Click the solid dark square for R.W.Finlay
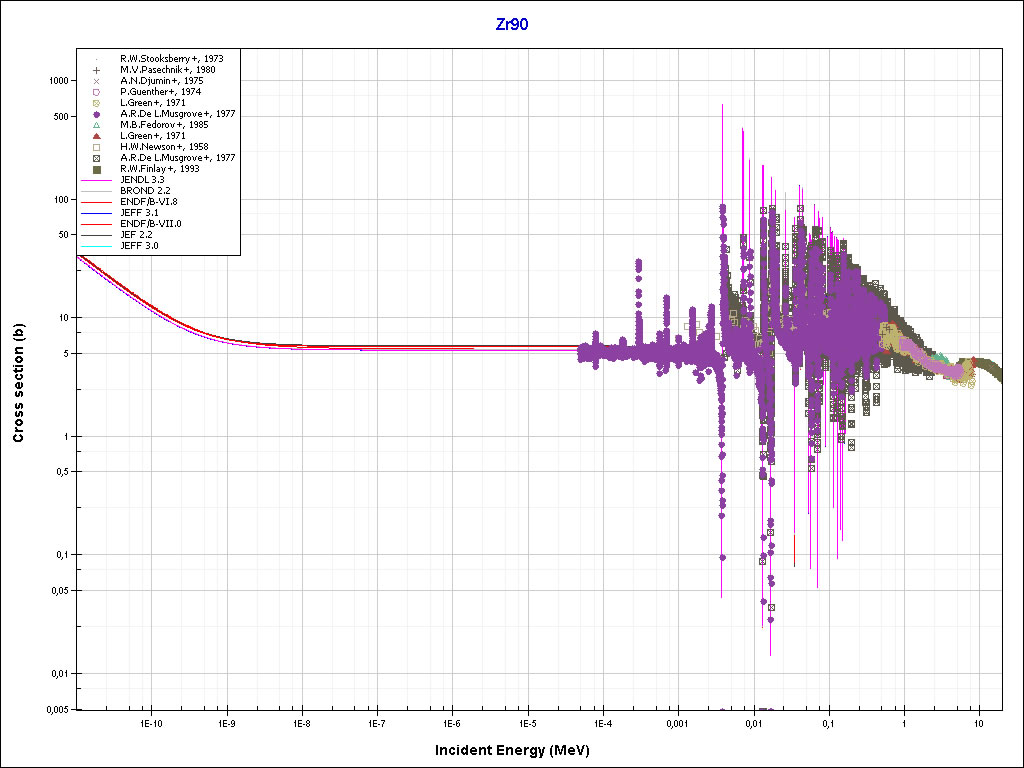 [x=96, y=169]
